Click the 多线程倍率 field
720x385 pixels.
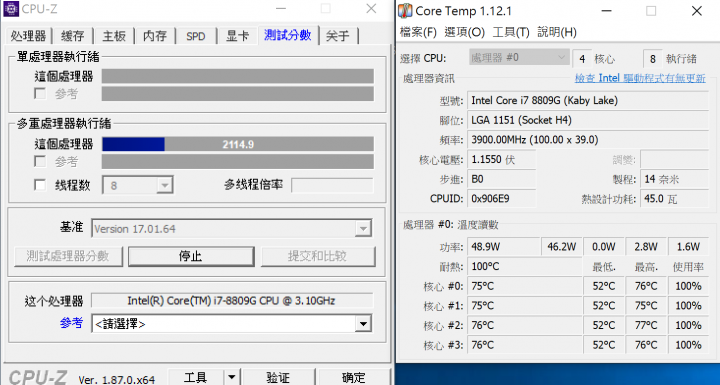[x=332, y=185]
